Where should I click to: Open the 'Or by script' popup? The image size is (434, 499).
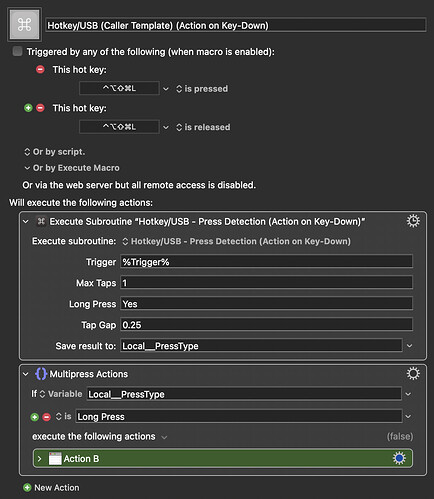coord(55,152)
